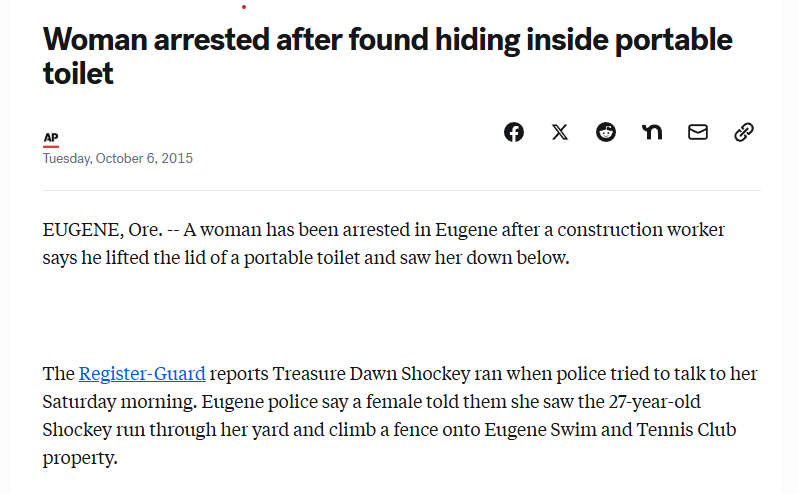Click the '27-year-old' text in the article
799x494 pixels.
tap(655, 402)
